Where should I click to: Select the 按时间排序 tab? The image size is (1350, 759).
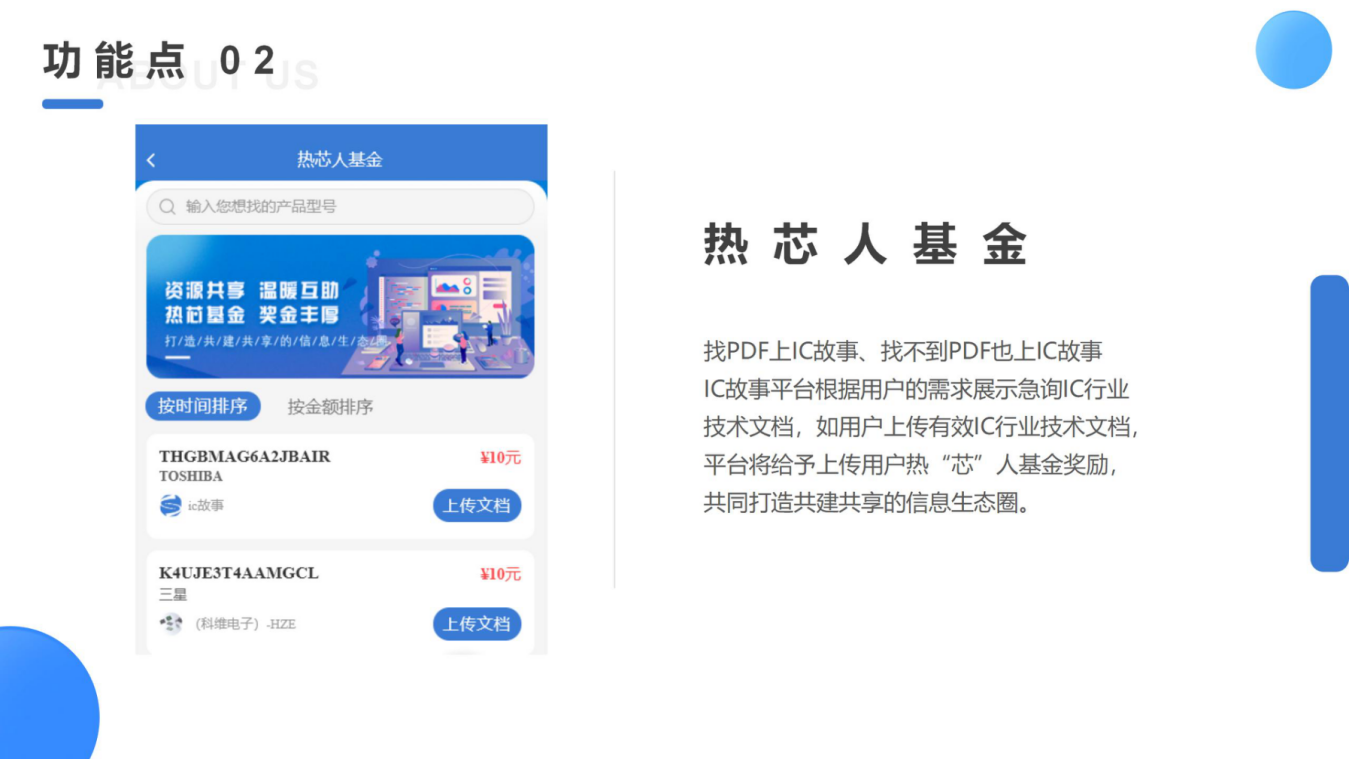tap(203, 406)
